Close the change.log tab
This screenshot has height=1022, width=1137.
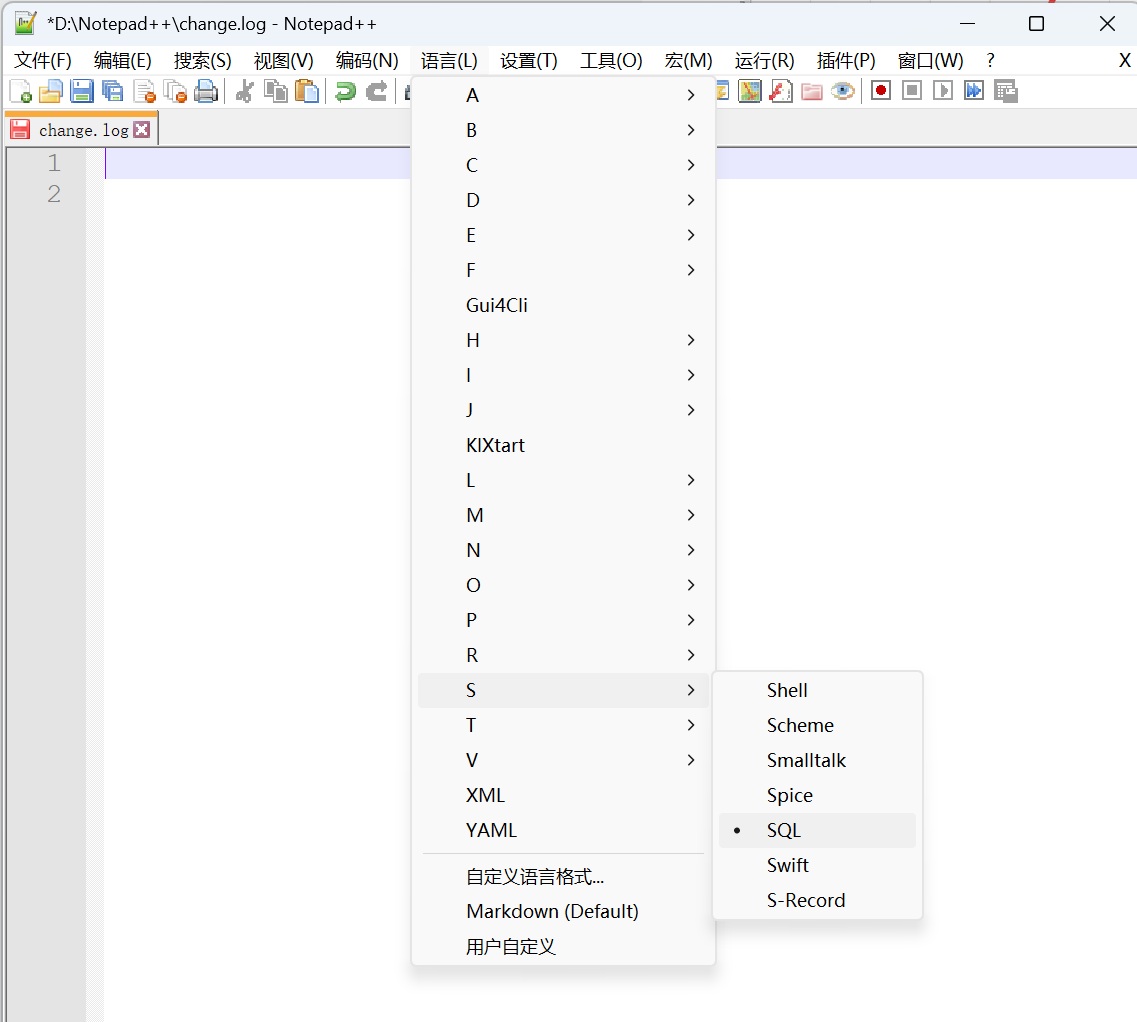[x=144, y=128]
